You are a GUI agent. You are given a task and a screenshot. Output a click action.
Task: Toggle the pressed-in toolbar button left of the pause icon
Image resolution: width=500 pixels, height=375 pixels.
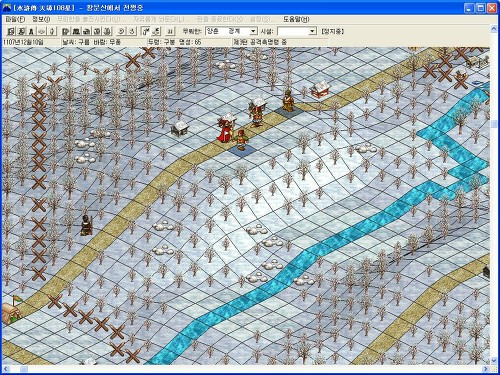[x=146, y=31]
